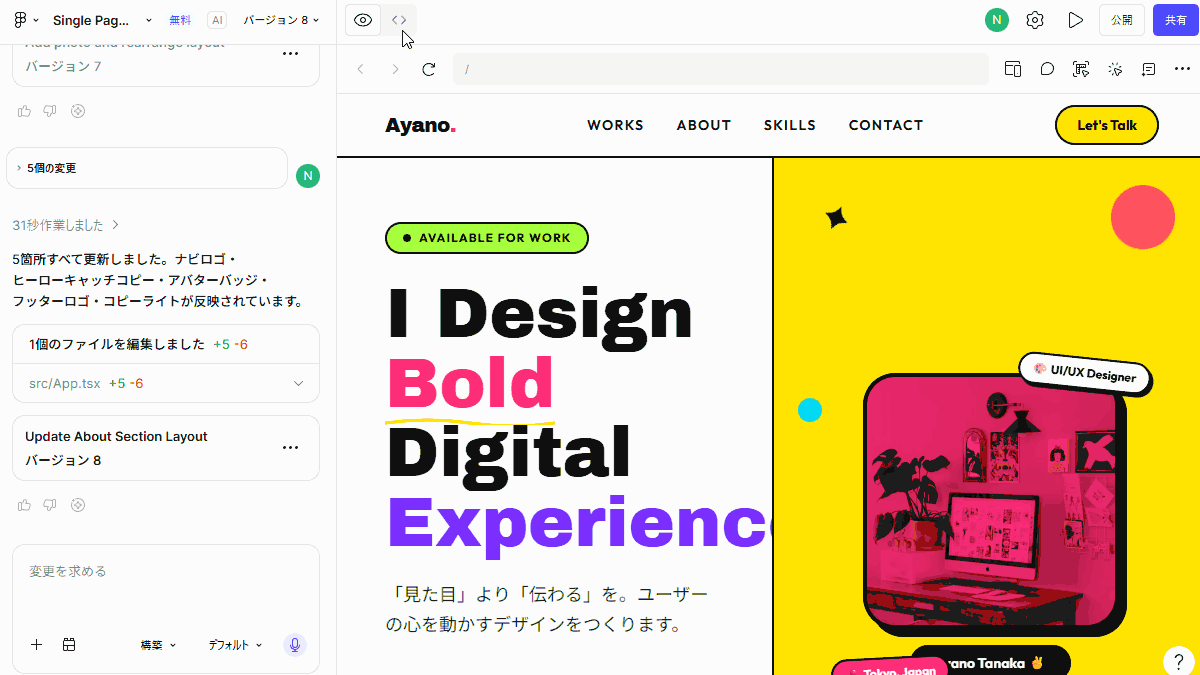1200x675 pixels.
Task: Open the 構築 mode dropdown
Action: point(158,645)
